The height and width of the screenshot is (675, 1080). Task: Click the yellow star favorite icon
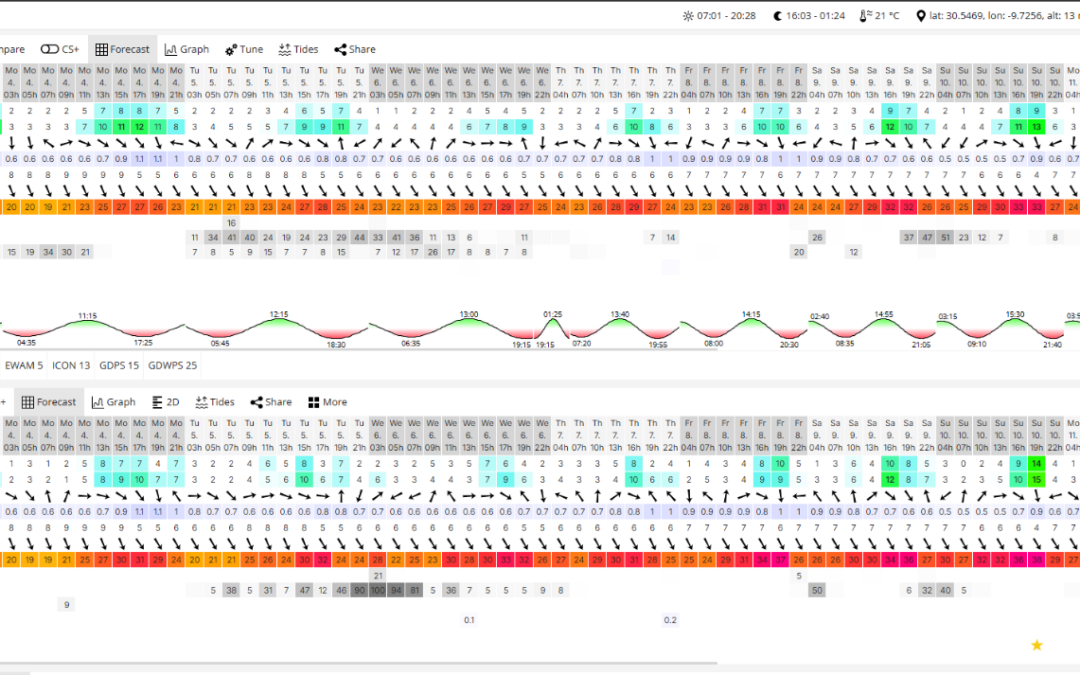(1037, 645)
